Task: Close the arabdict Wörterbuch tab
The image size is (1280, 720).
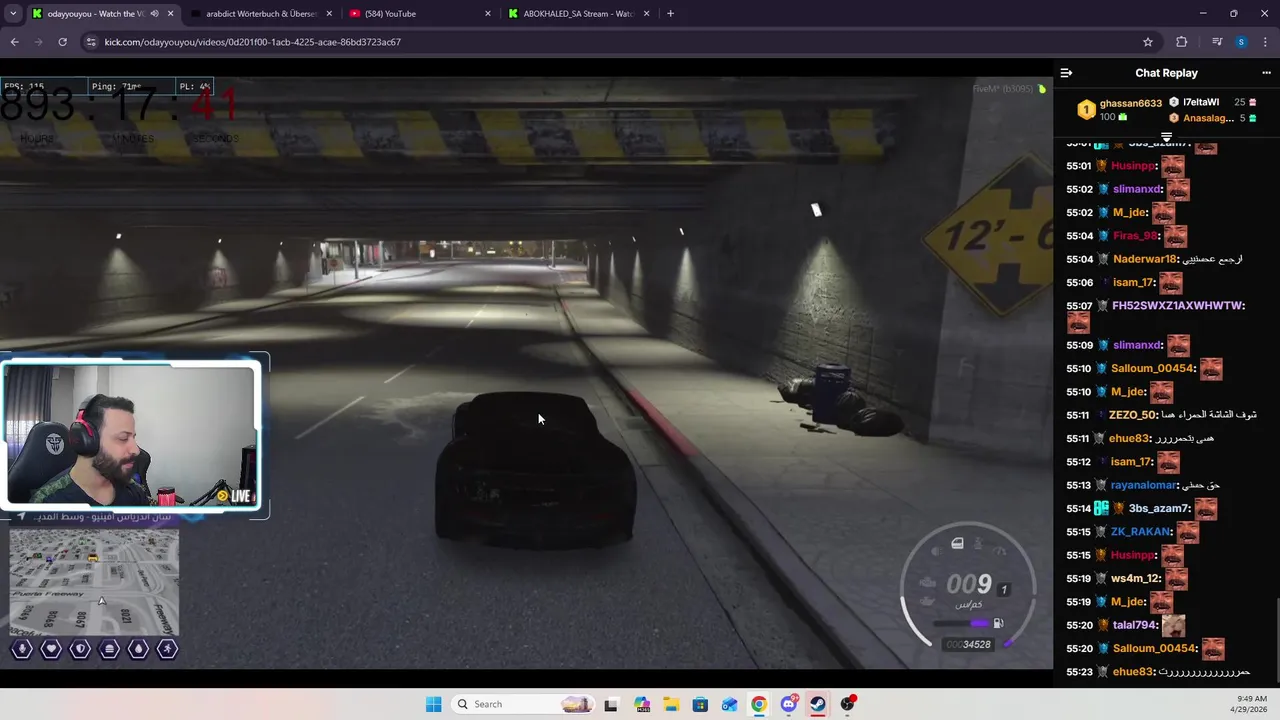Action: click(329, 14)
